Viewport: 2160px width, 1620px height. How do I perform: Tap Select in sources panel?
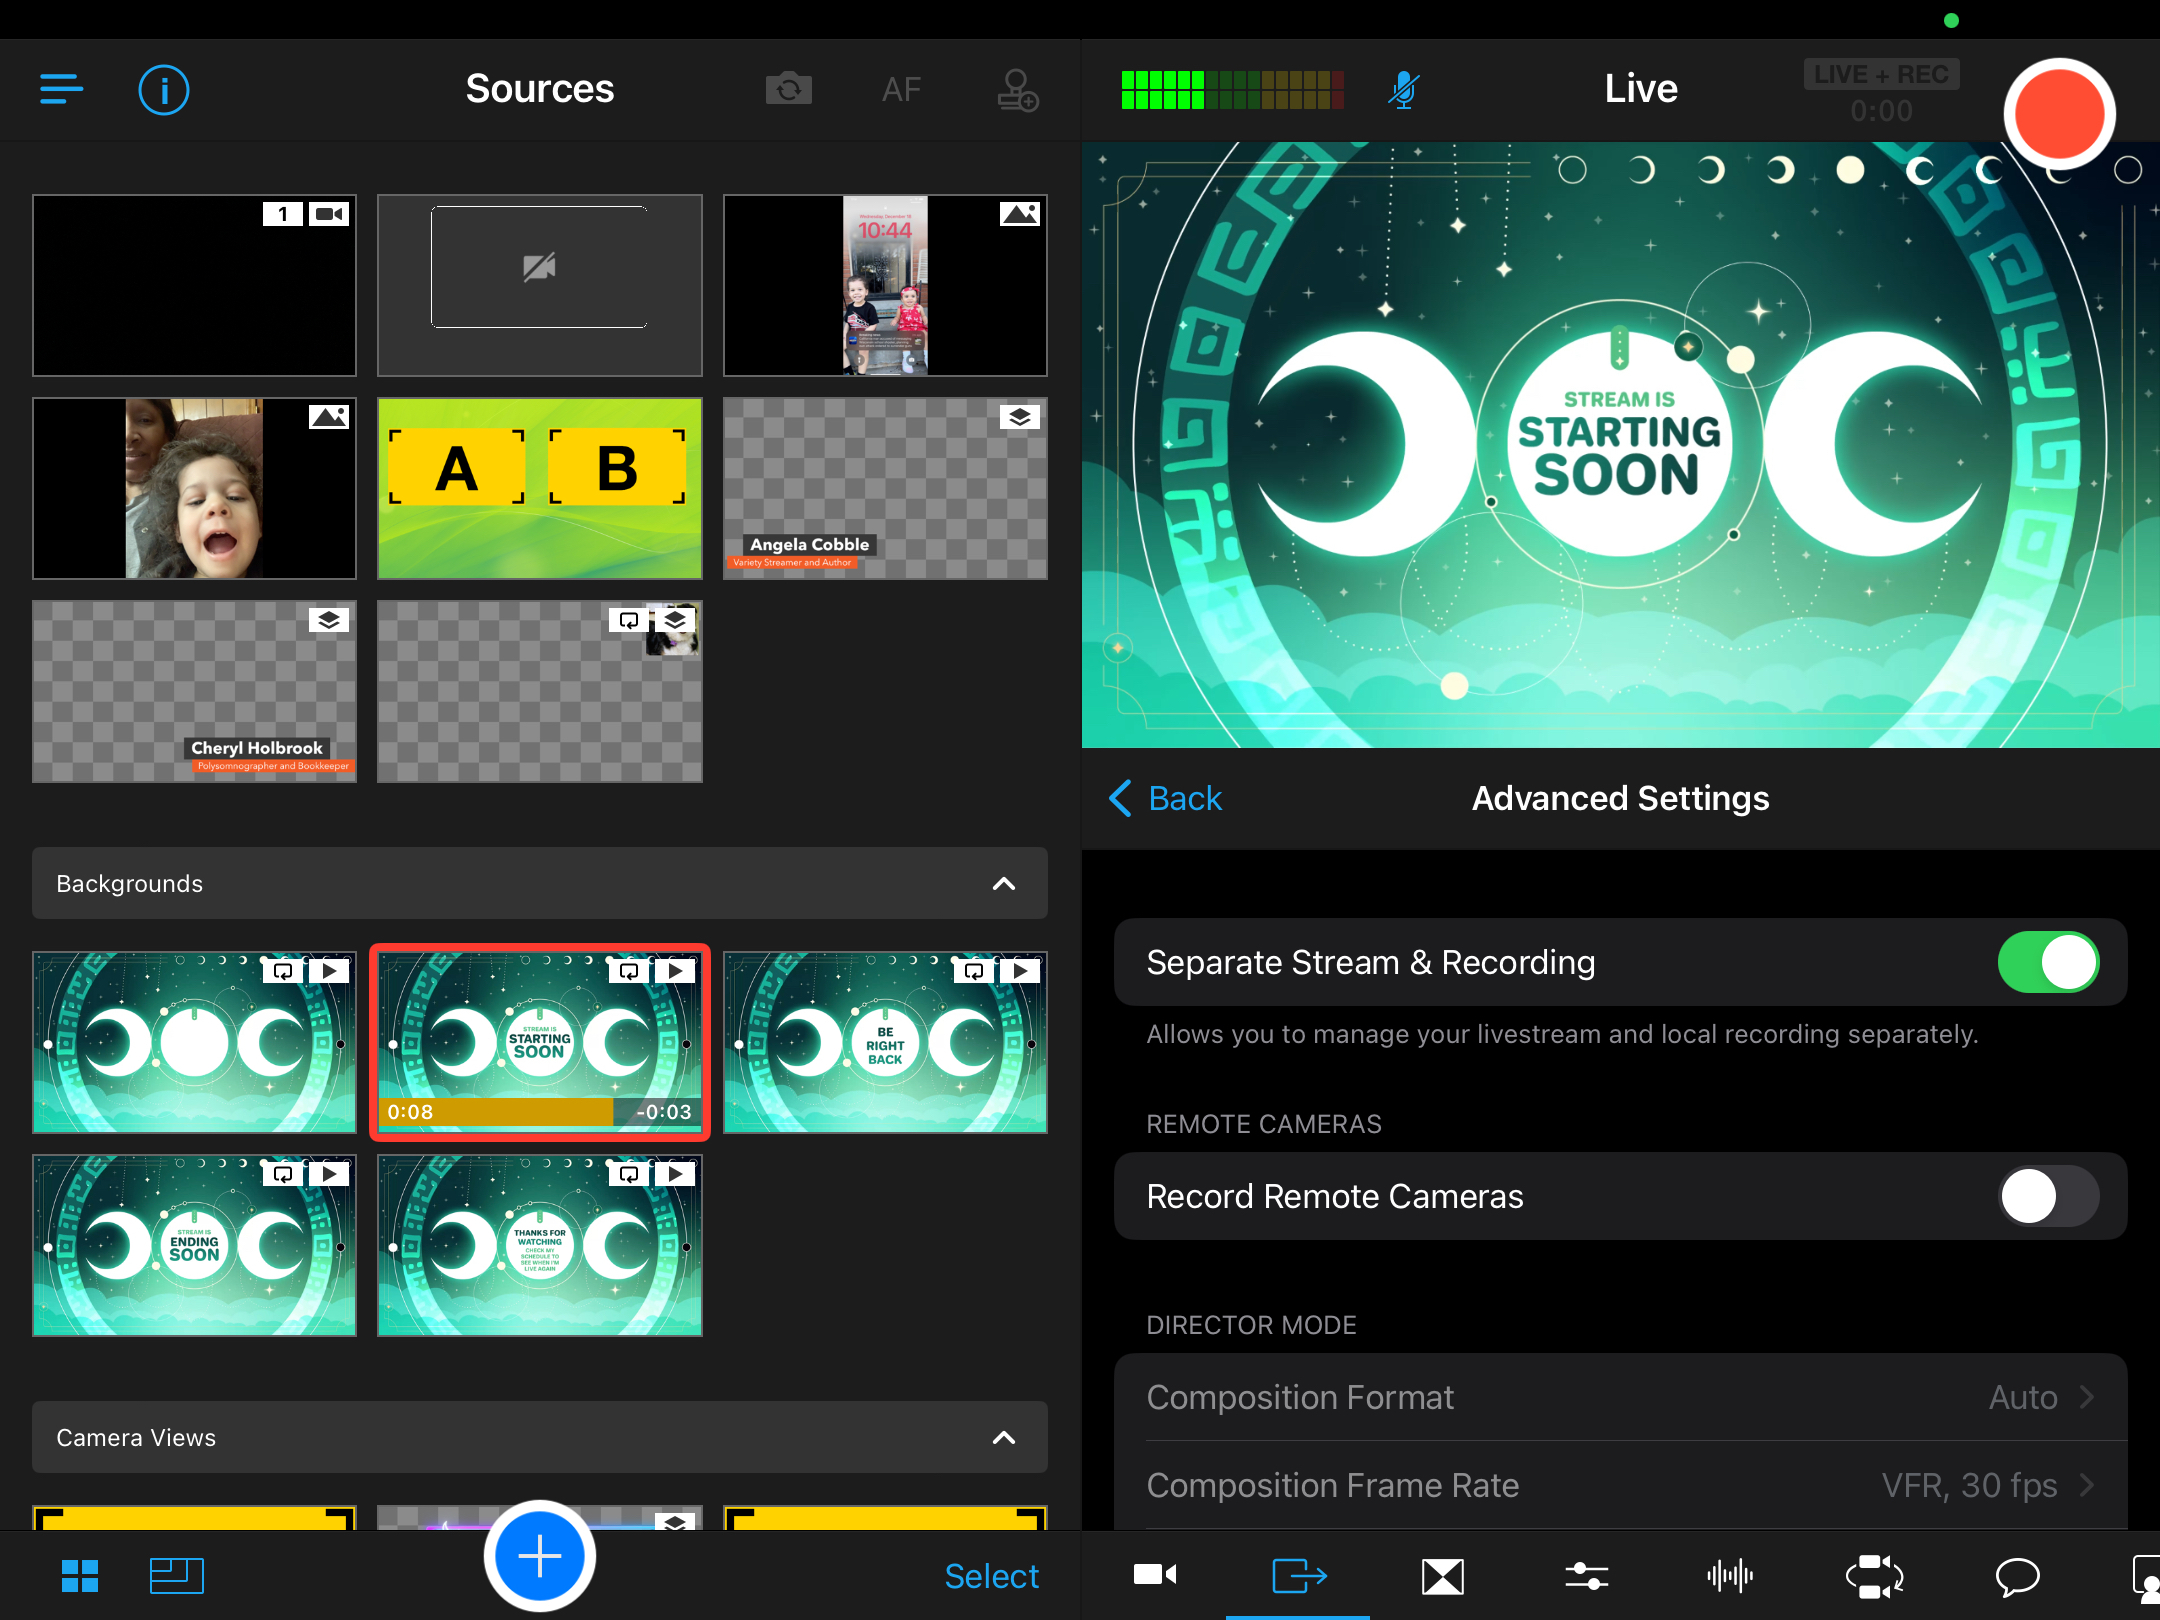[991, 1576]
